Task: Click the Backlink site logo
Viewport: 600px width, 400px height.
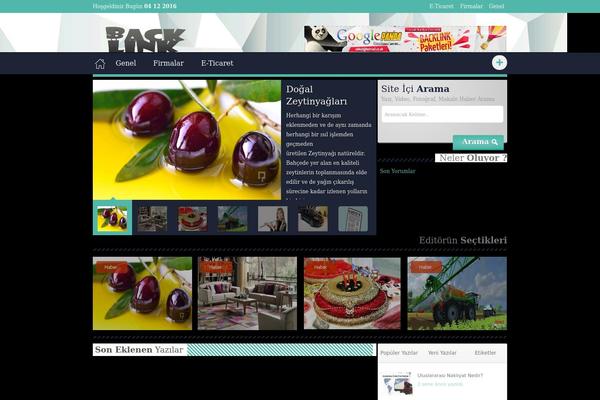Action: (x=145, y=39)
